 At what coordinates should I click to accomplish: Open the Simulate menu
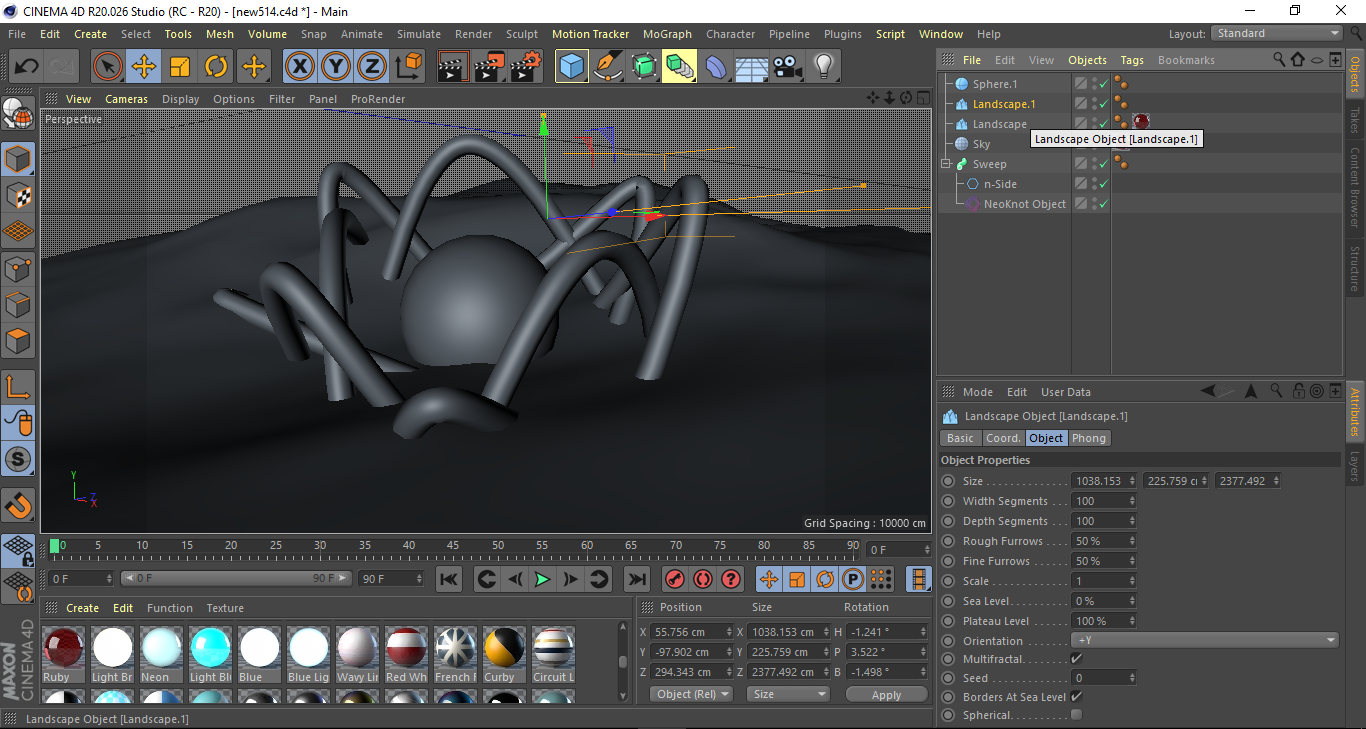click(418, 34)
